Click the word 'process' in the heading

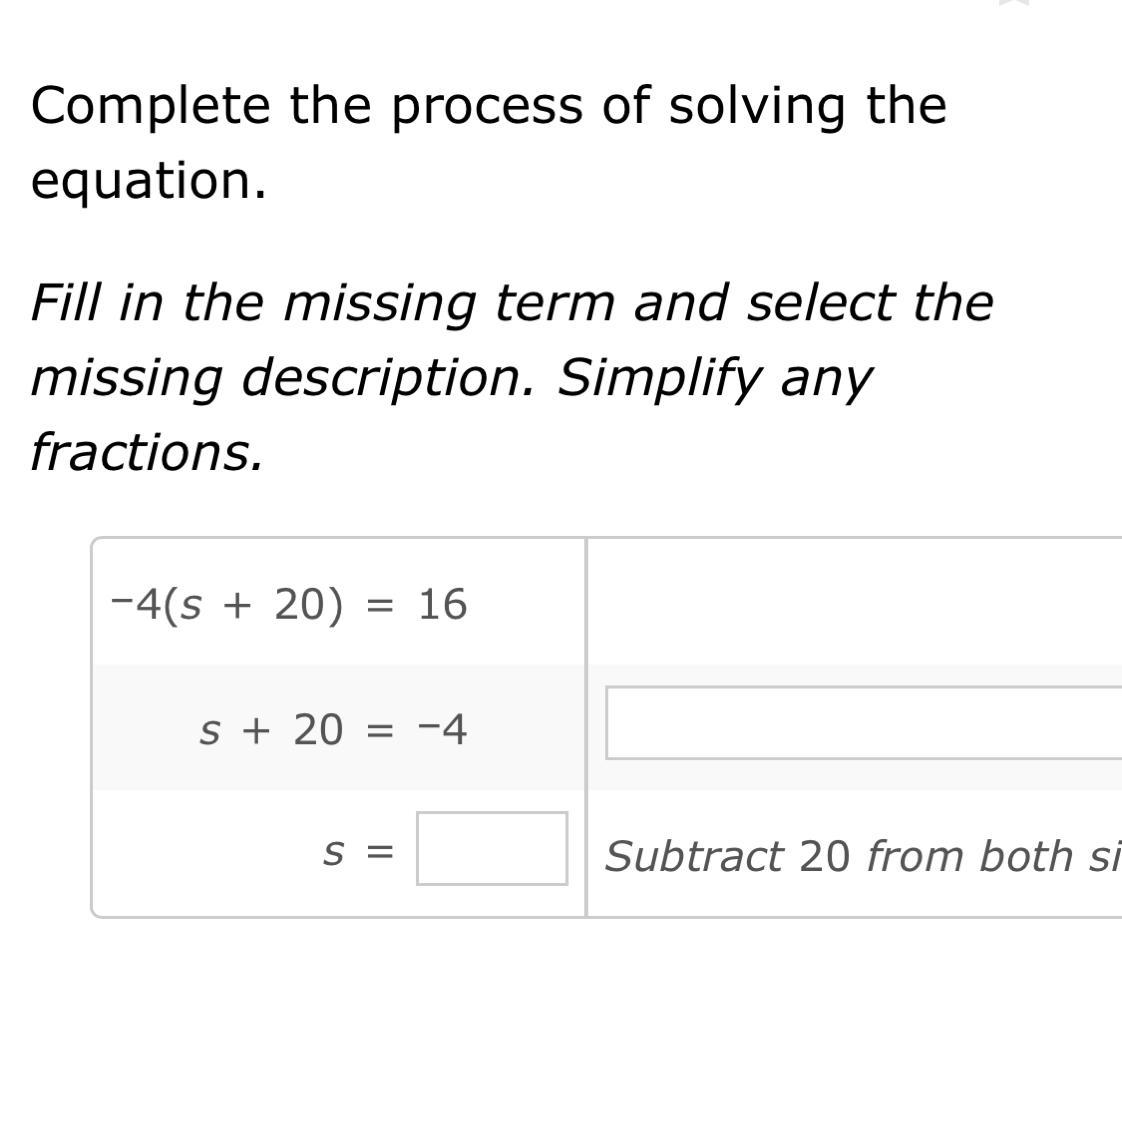486,106
